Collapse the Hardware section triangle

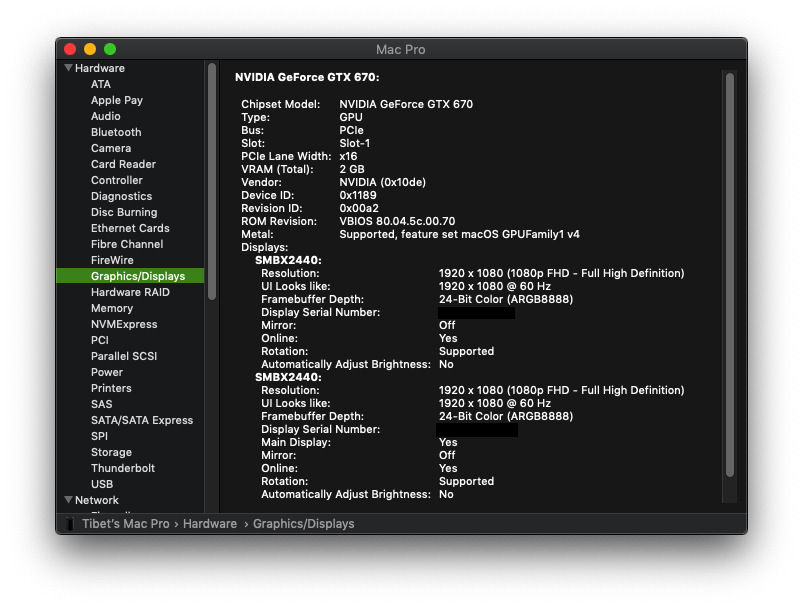tap(68, 68)
